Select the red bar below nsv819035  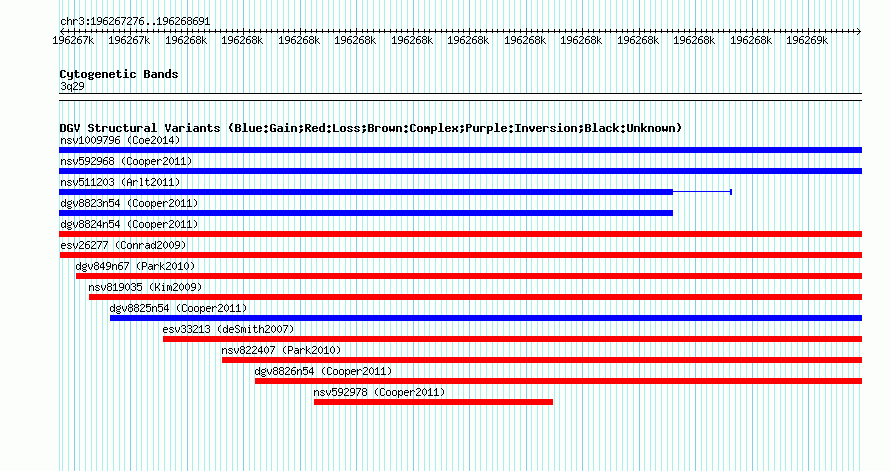476,297
